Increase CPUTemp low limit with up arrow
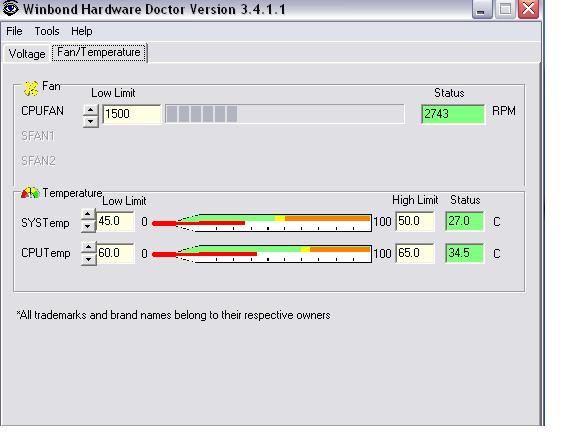 88,246
